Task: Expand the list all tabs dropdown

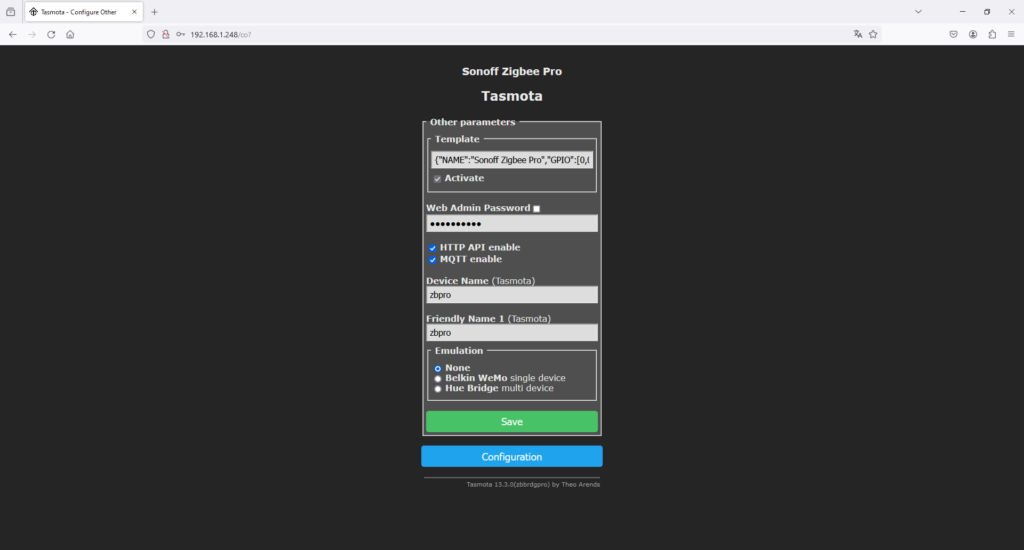Action: (x=918, y=12)
